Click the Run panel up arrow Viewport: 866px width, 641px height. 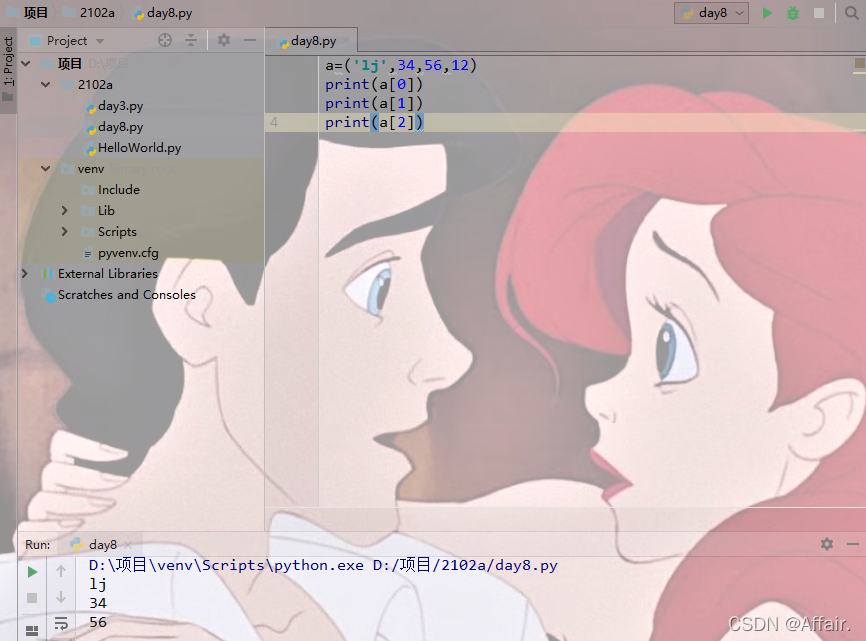[61, 571]
